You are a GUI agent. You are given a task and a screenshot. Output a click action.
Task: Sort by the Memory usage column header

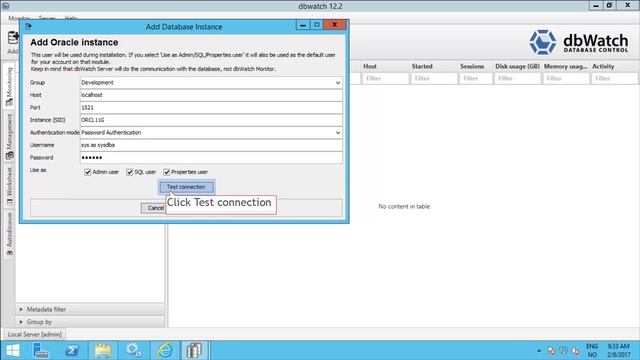click(x=566, y=66)
